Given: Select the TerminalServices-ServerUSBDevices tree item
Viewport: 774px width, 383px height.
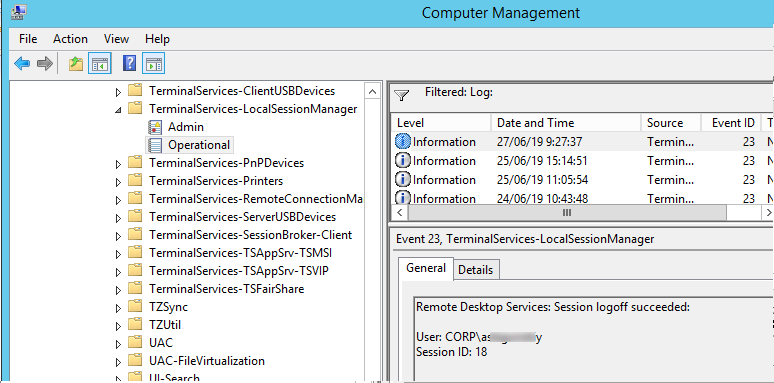Looking at the screenshot, I should (x=242, y=217).
